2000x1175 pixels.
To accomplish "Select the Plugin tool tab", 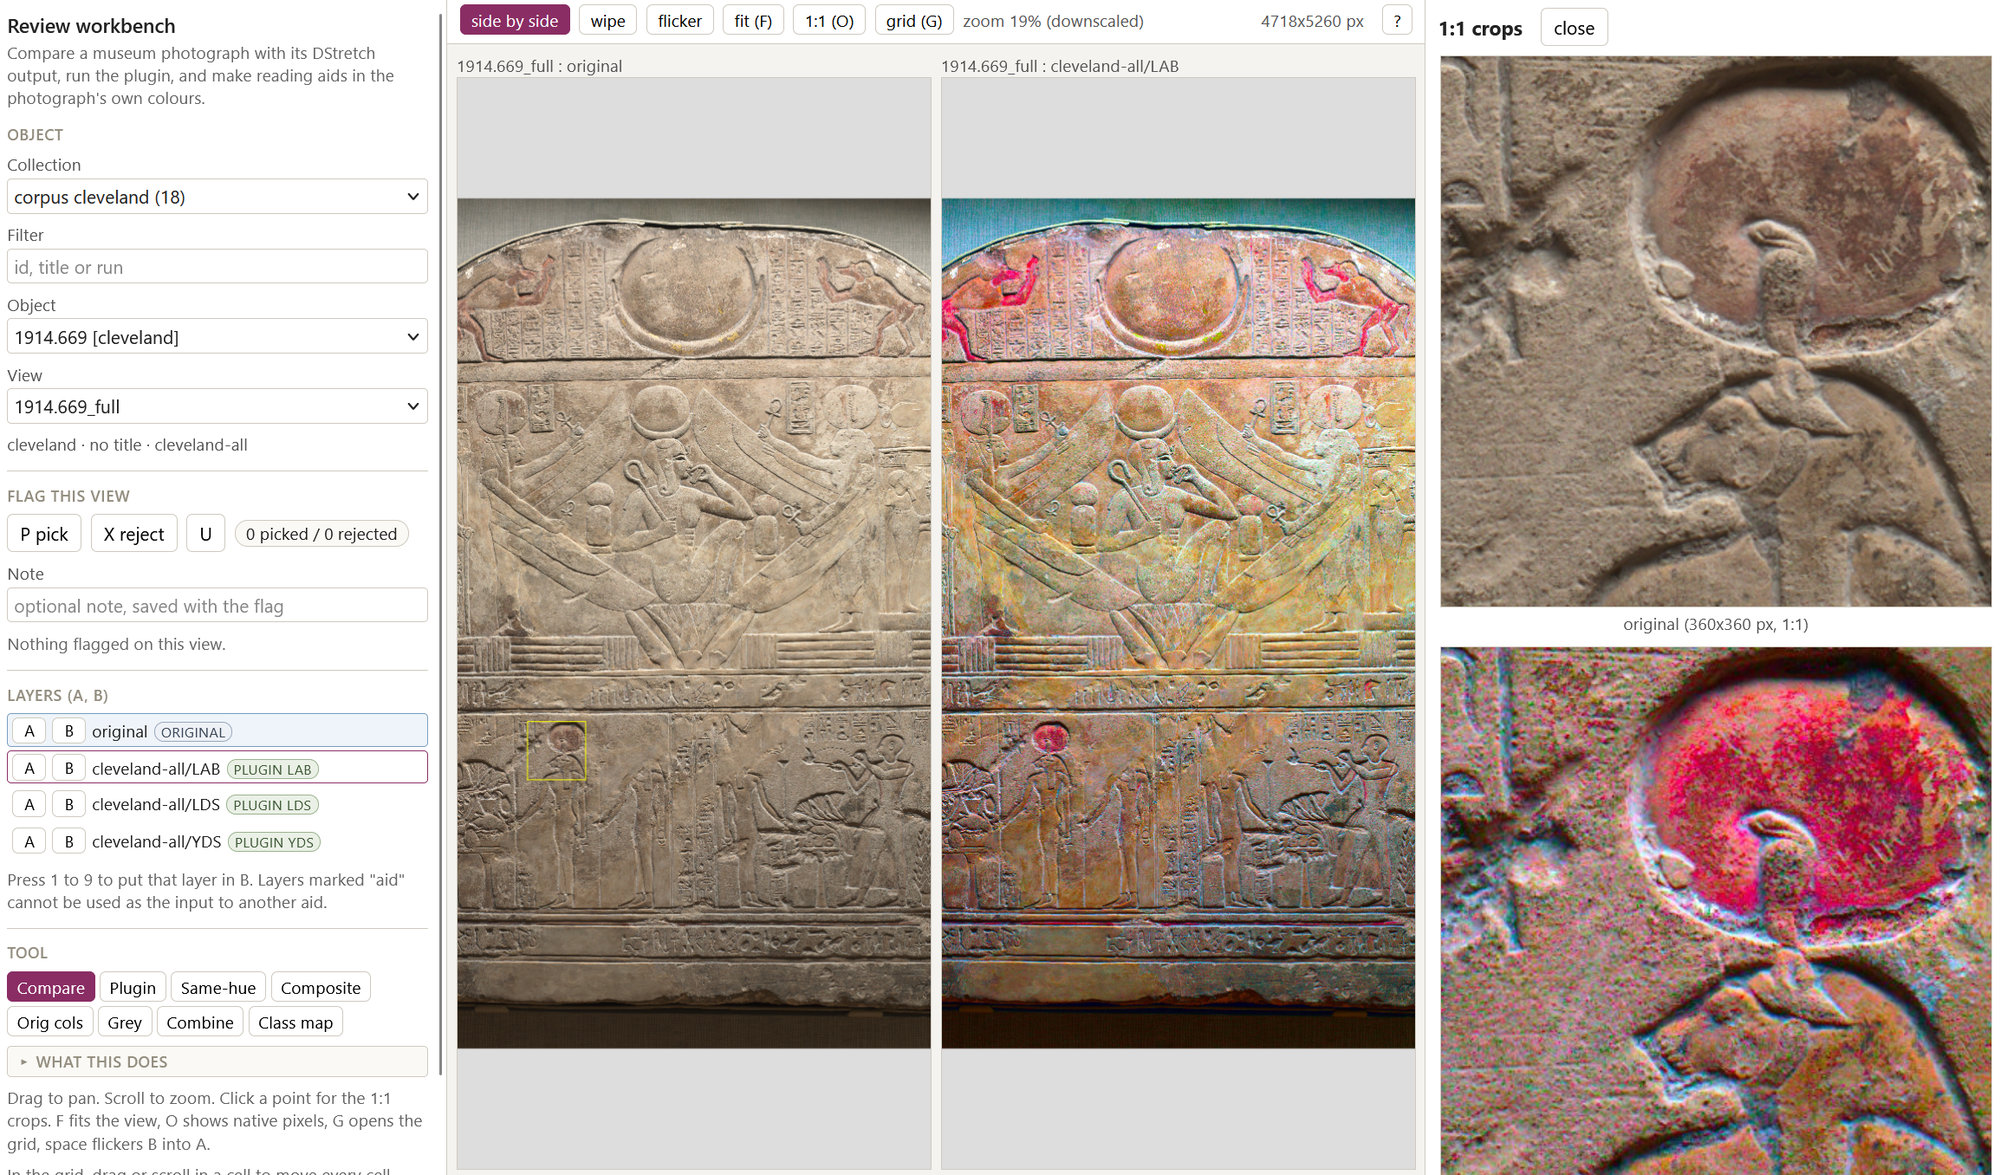I will (x=132, y=988).
